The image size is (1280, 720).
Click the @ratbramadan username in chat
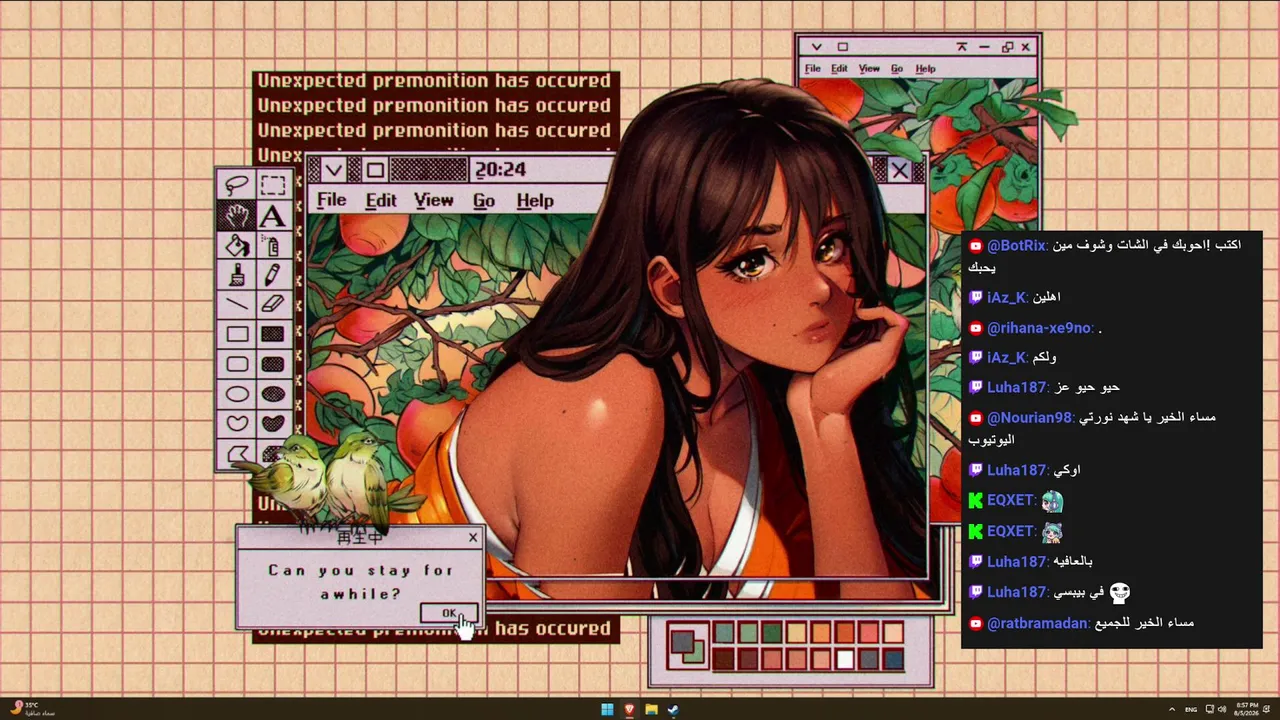pyautogui.click(x=1038, y=623)
